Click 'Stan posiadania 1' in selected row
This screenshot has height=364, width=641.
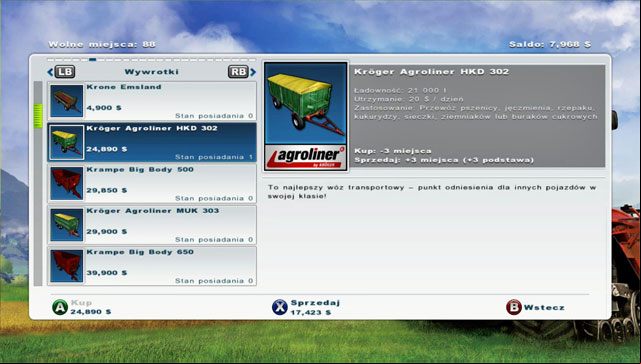pyautogui.click(x=214, y=157)
